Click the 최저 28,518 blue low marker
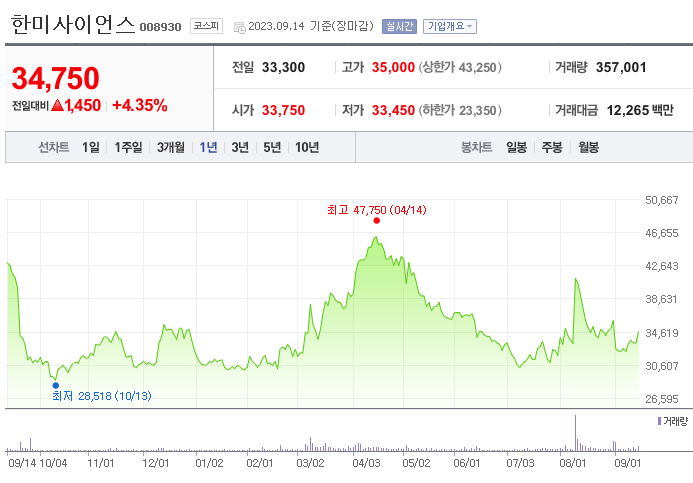The width and height of the screenshot is (693, 483). pos(56,385)
